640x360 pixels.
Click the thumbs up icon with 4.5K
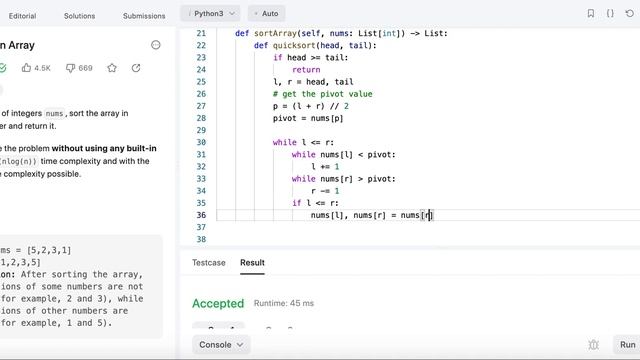36,68
